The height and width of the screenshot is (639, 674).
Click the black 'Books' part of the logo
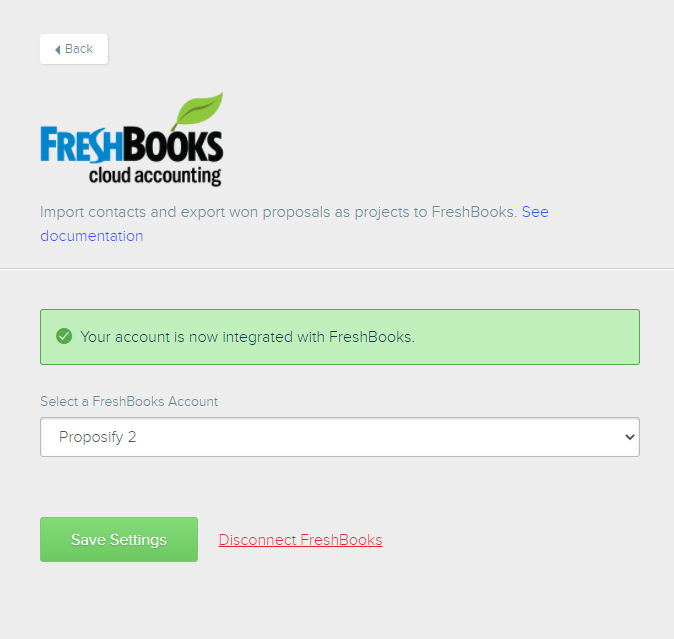pos(173,144)
